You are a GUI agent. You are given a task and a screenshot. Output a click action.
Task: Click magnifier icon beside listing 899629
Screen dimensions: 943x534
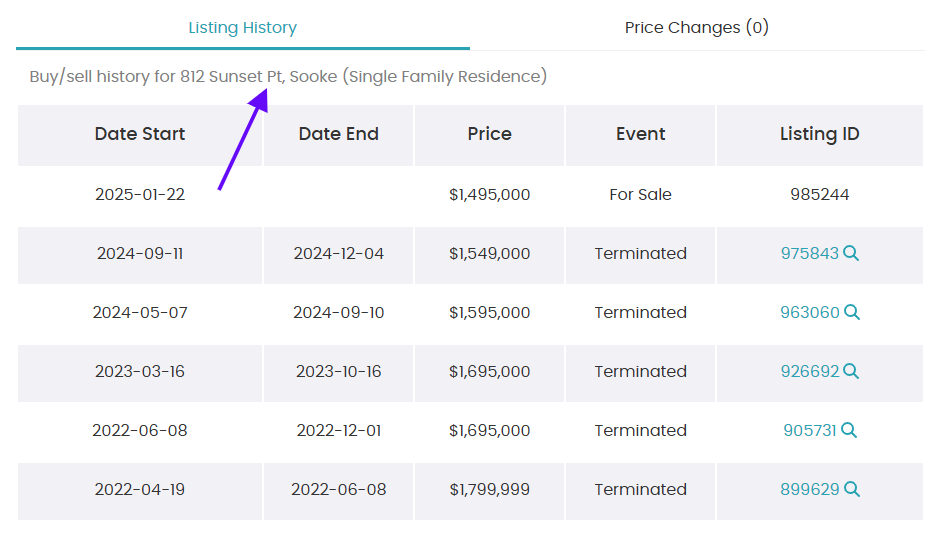point(852,489)
